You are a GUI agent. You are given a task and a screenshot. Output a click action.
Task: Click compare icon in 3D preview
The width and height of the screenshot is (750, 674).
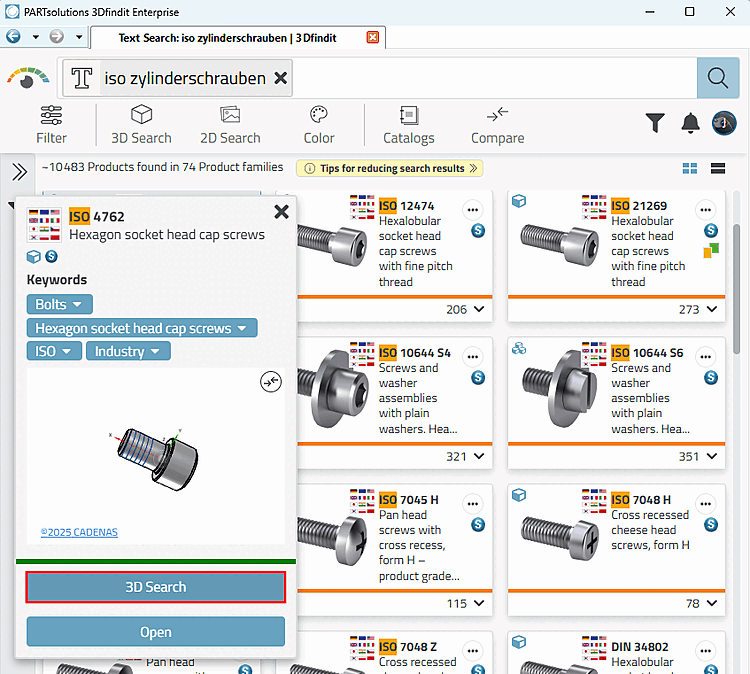click(271, 382)
